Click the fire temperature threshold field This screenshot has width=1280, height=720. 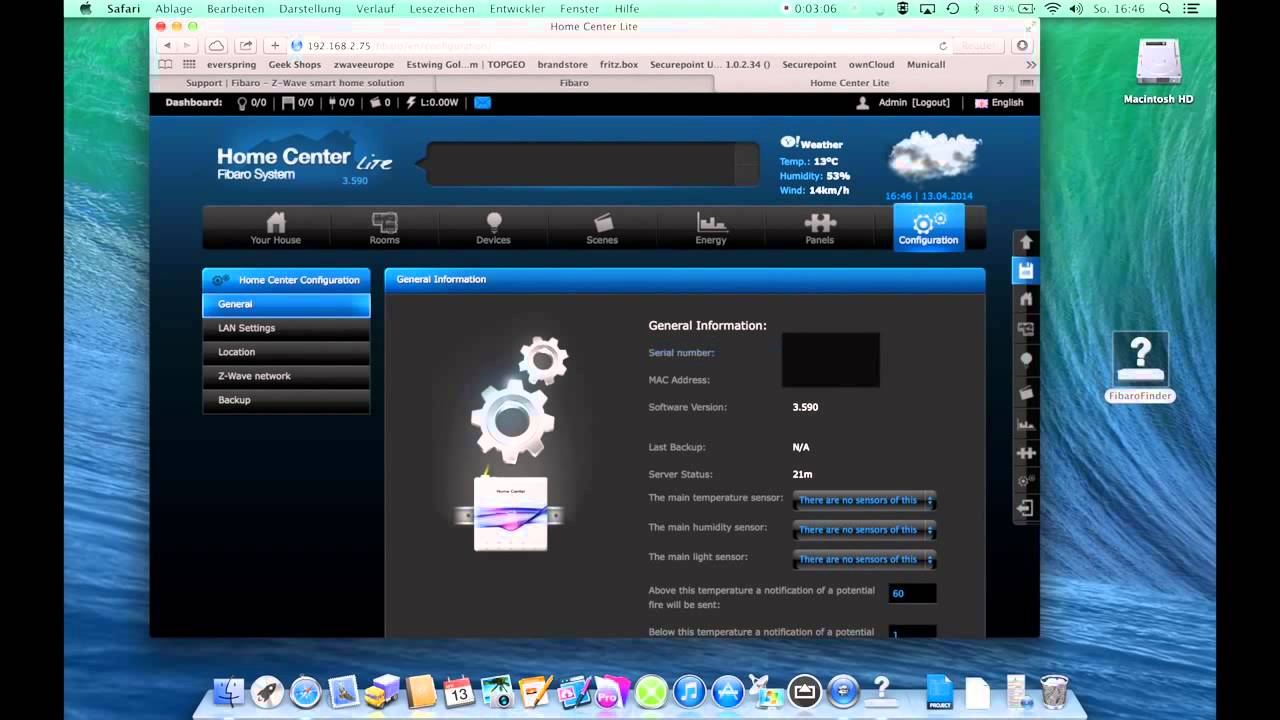pyautogui.click(x=912, y=593)
